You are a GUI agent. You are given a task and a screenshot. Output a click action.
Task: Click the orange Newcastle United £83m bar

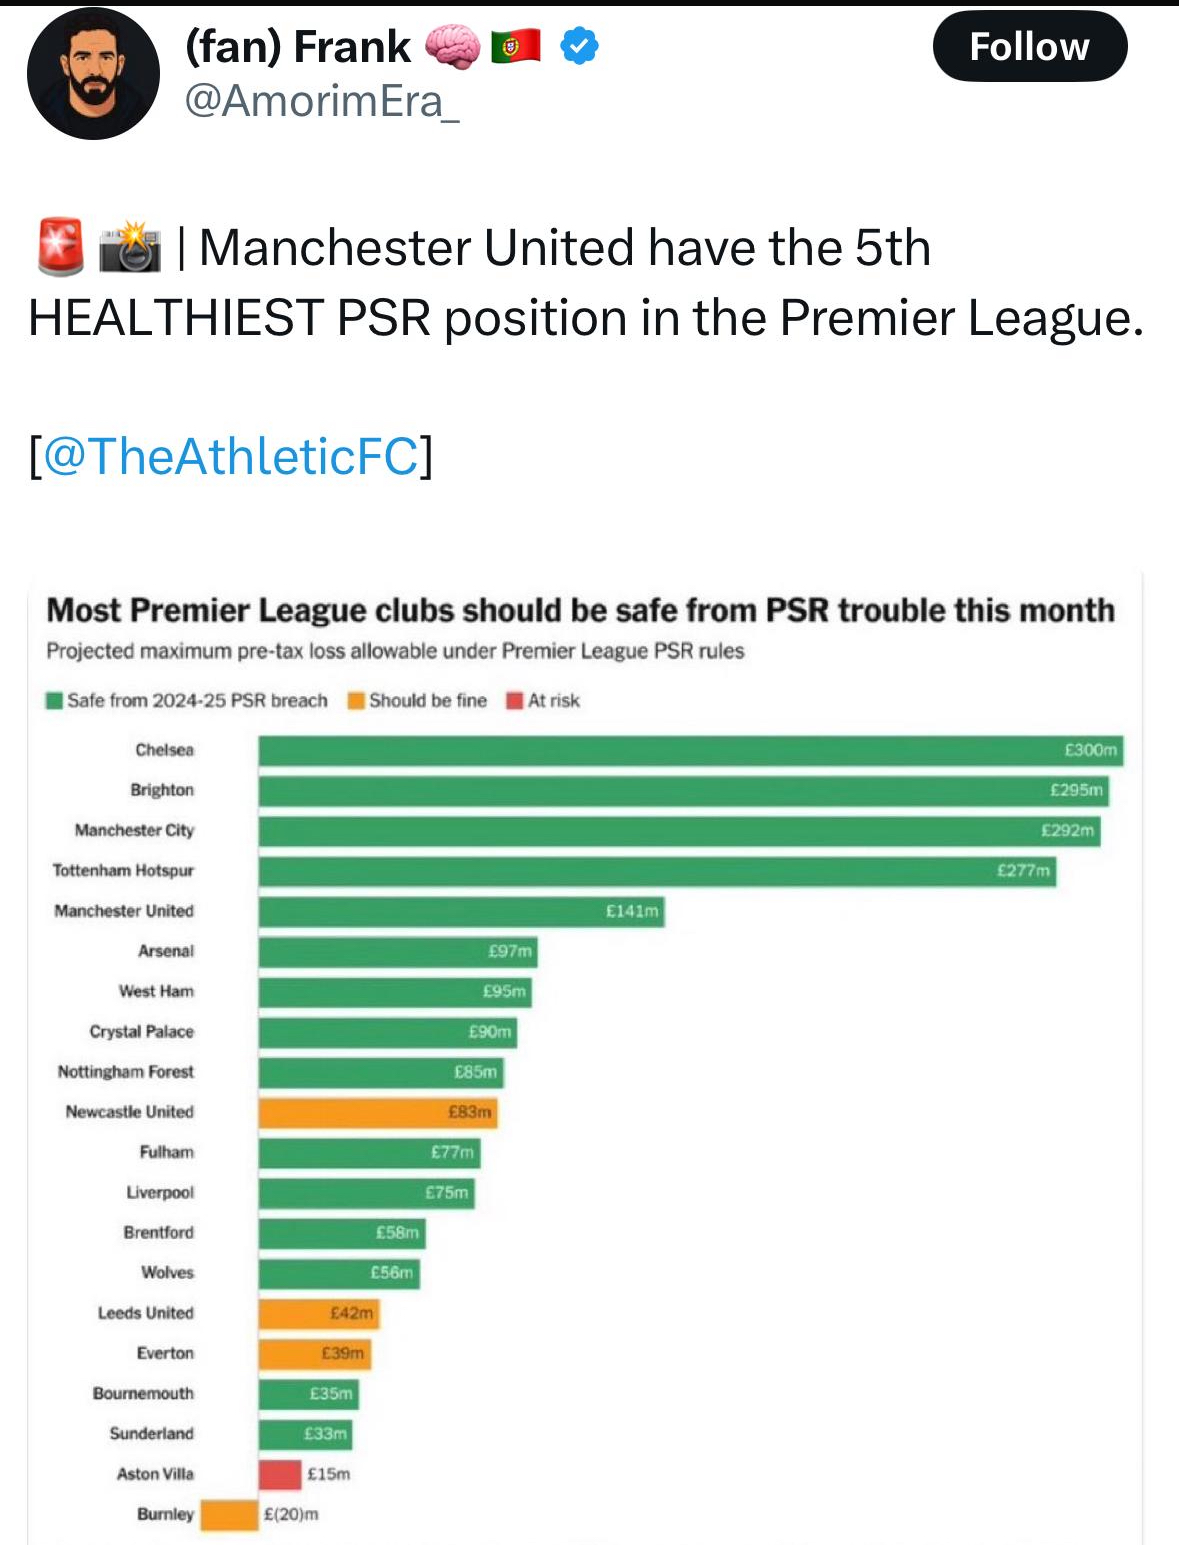(378, 1113)
